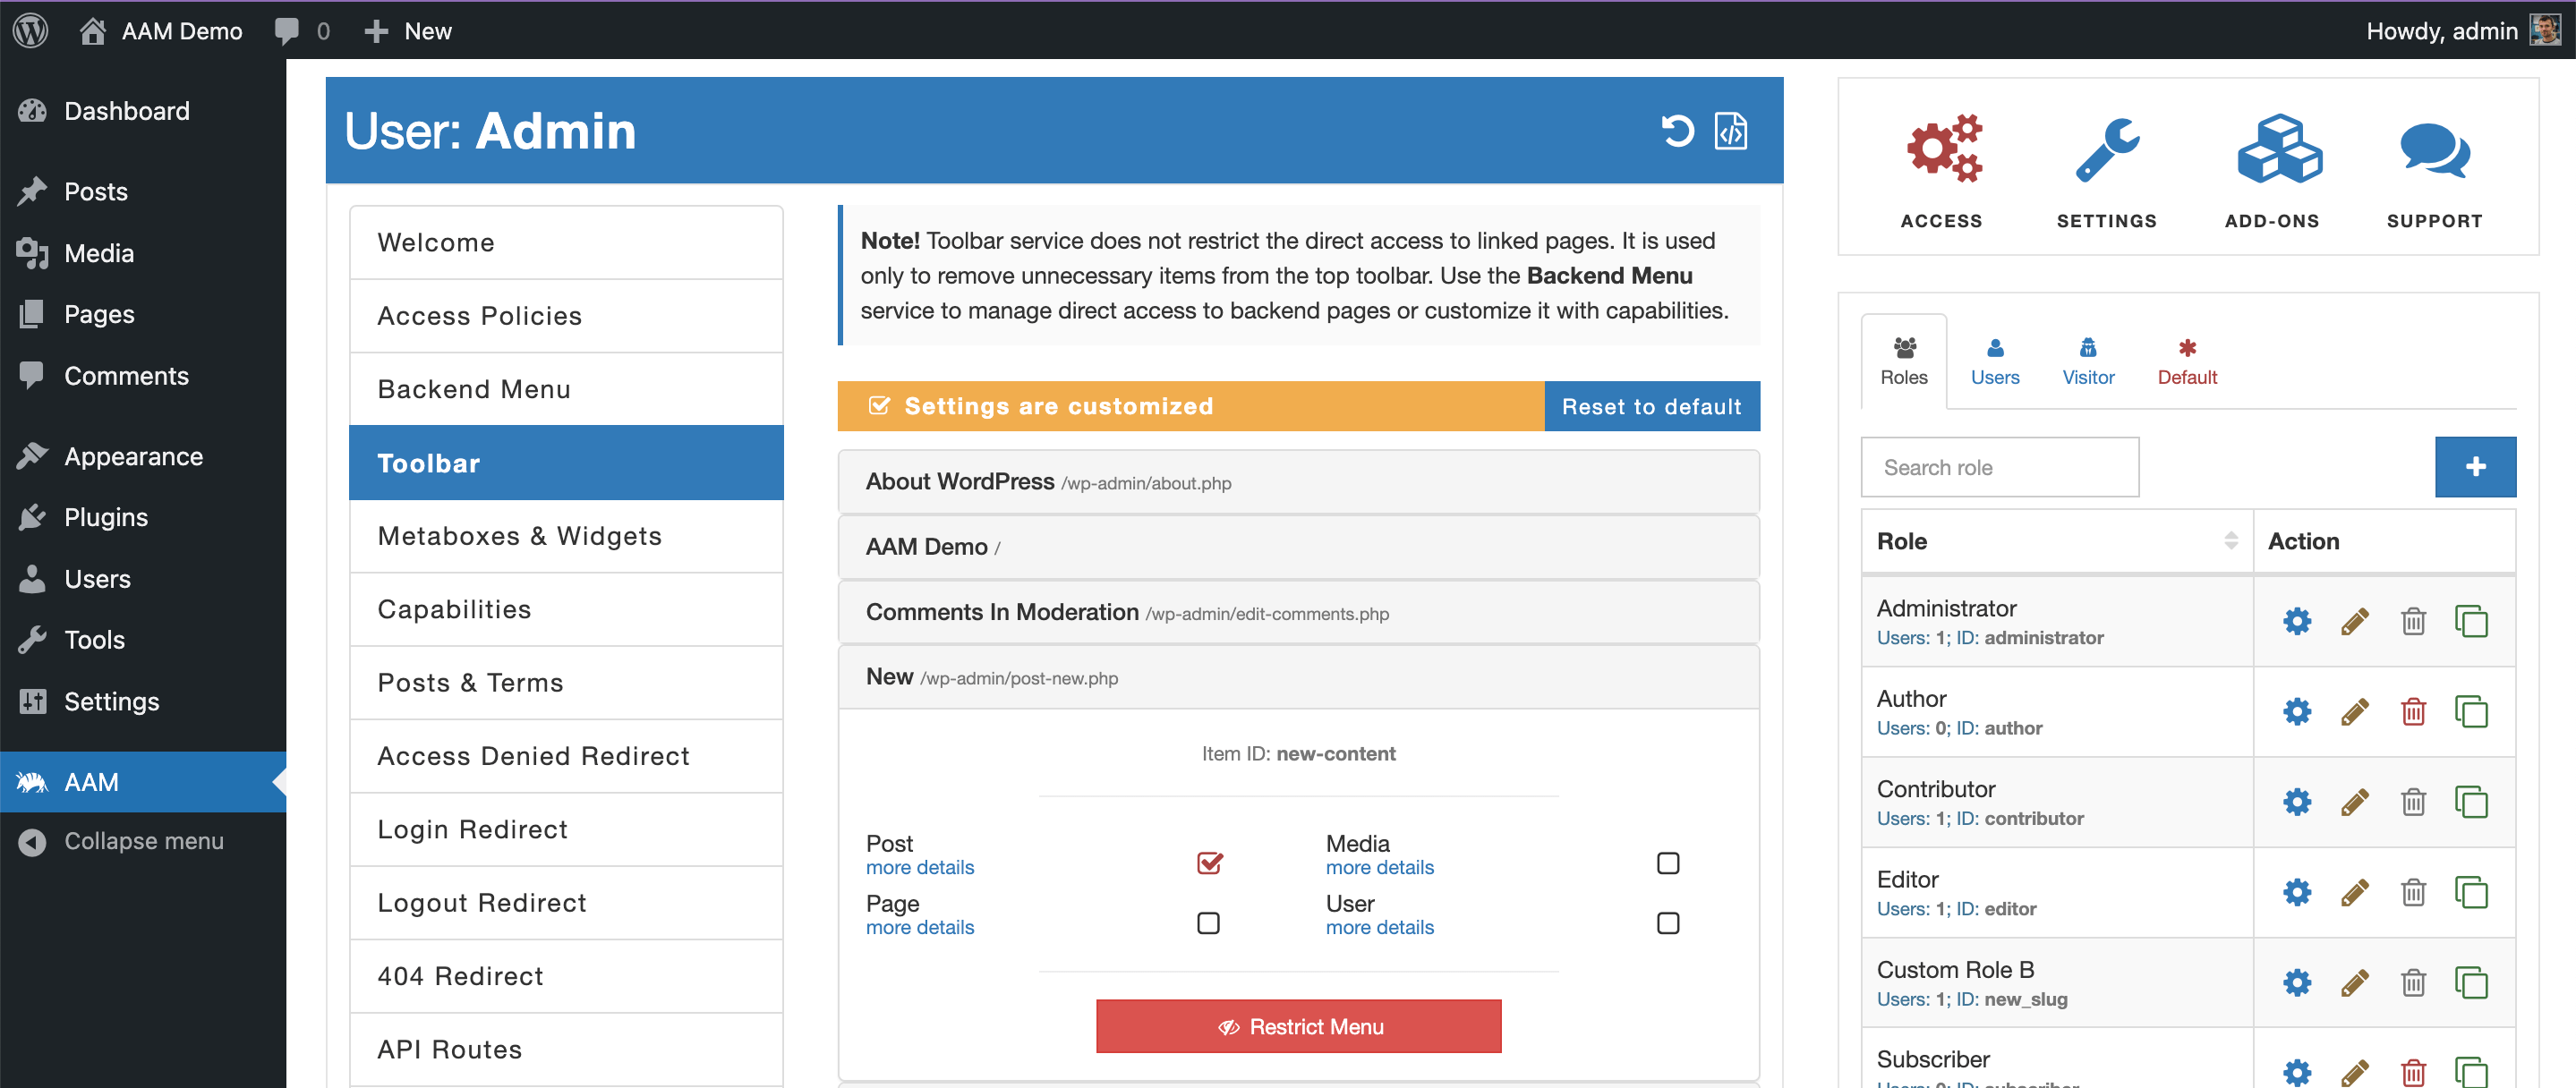The image size is (2576, 1088).
Task: Clone the Author role
Action: pos(2471,712)
